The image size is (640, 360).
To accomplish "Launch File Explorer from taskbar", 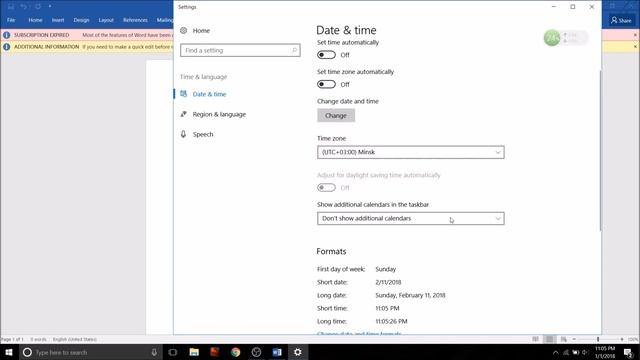I will pos(194,352).
